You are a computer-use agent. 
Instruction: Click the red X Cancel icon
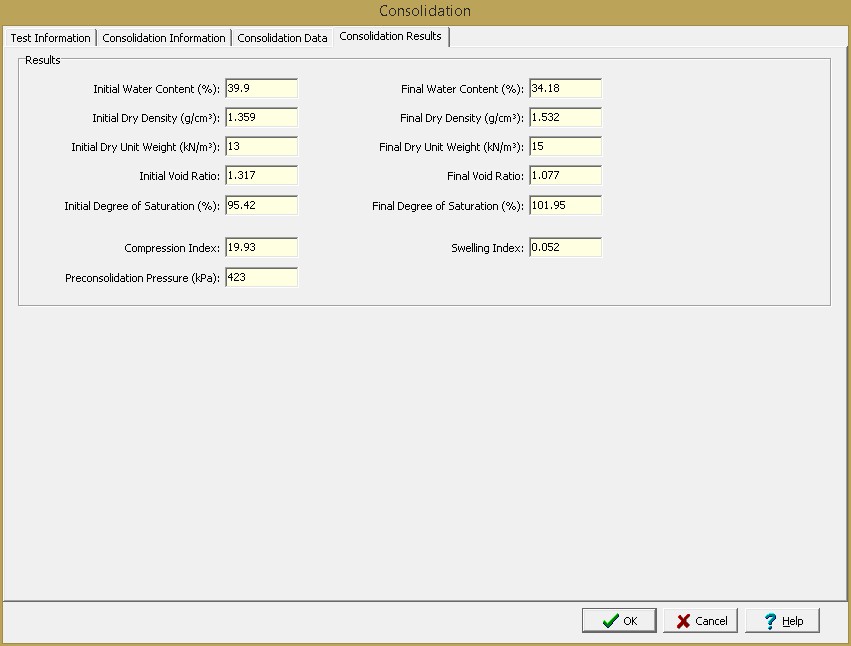pyautogui.click(x=683, y=621)
